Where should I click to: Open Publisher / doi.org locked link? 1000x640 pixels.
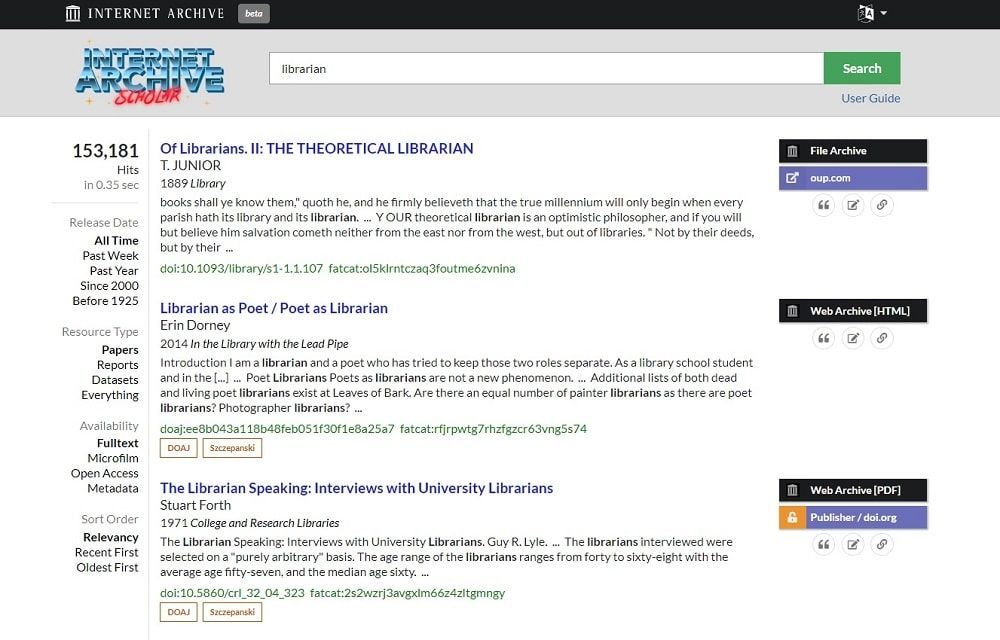[x=853, y=518]
